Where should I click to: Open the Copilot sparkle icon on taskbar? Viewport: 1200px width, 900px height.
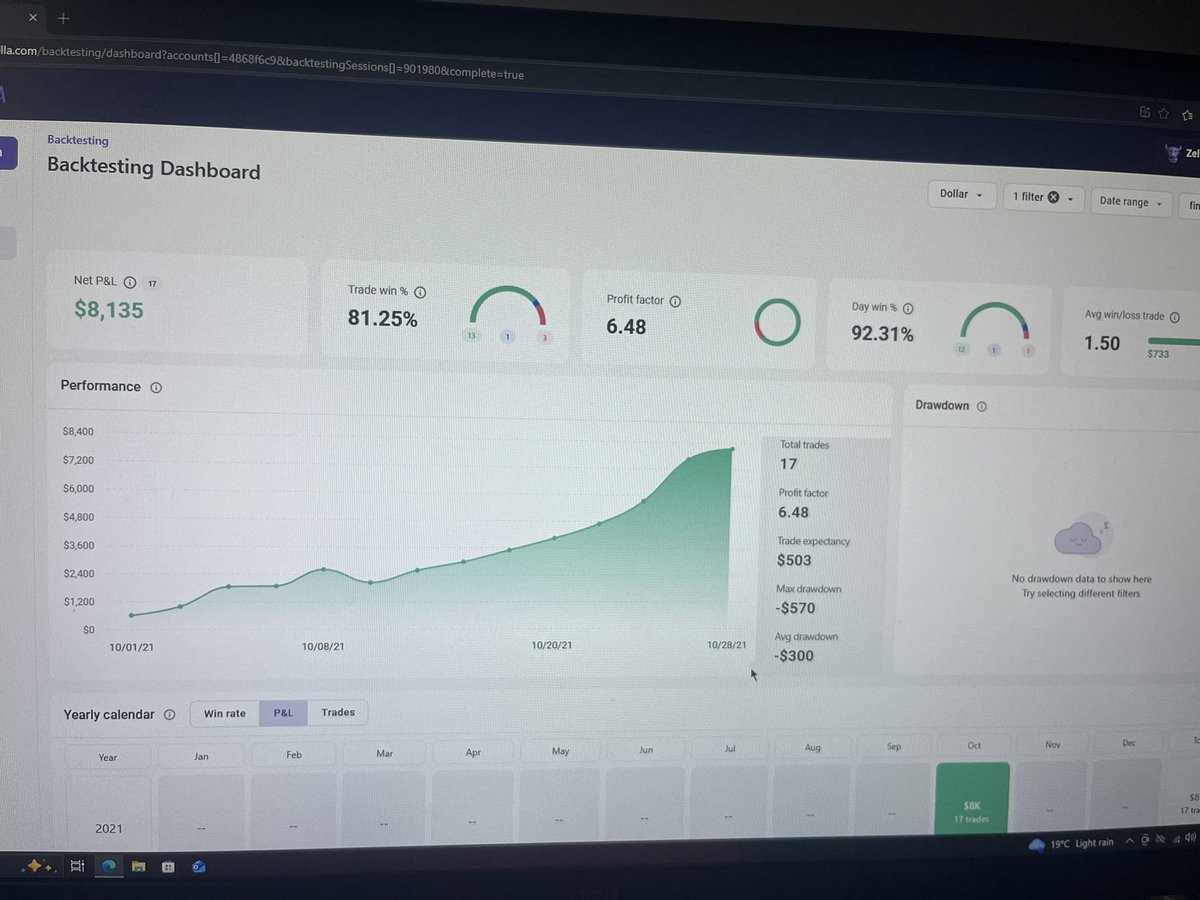tap(40, 867)
